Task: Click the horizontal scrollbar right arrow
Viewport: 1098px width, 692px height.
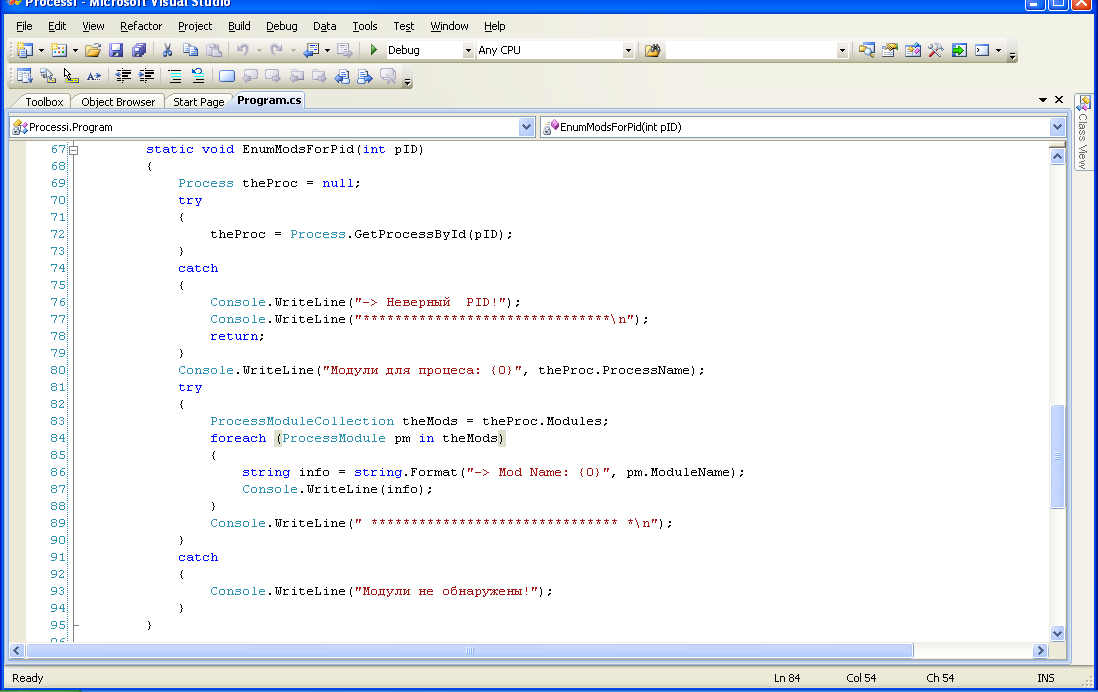Action: (x=1041, y=651)
